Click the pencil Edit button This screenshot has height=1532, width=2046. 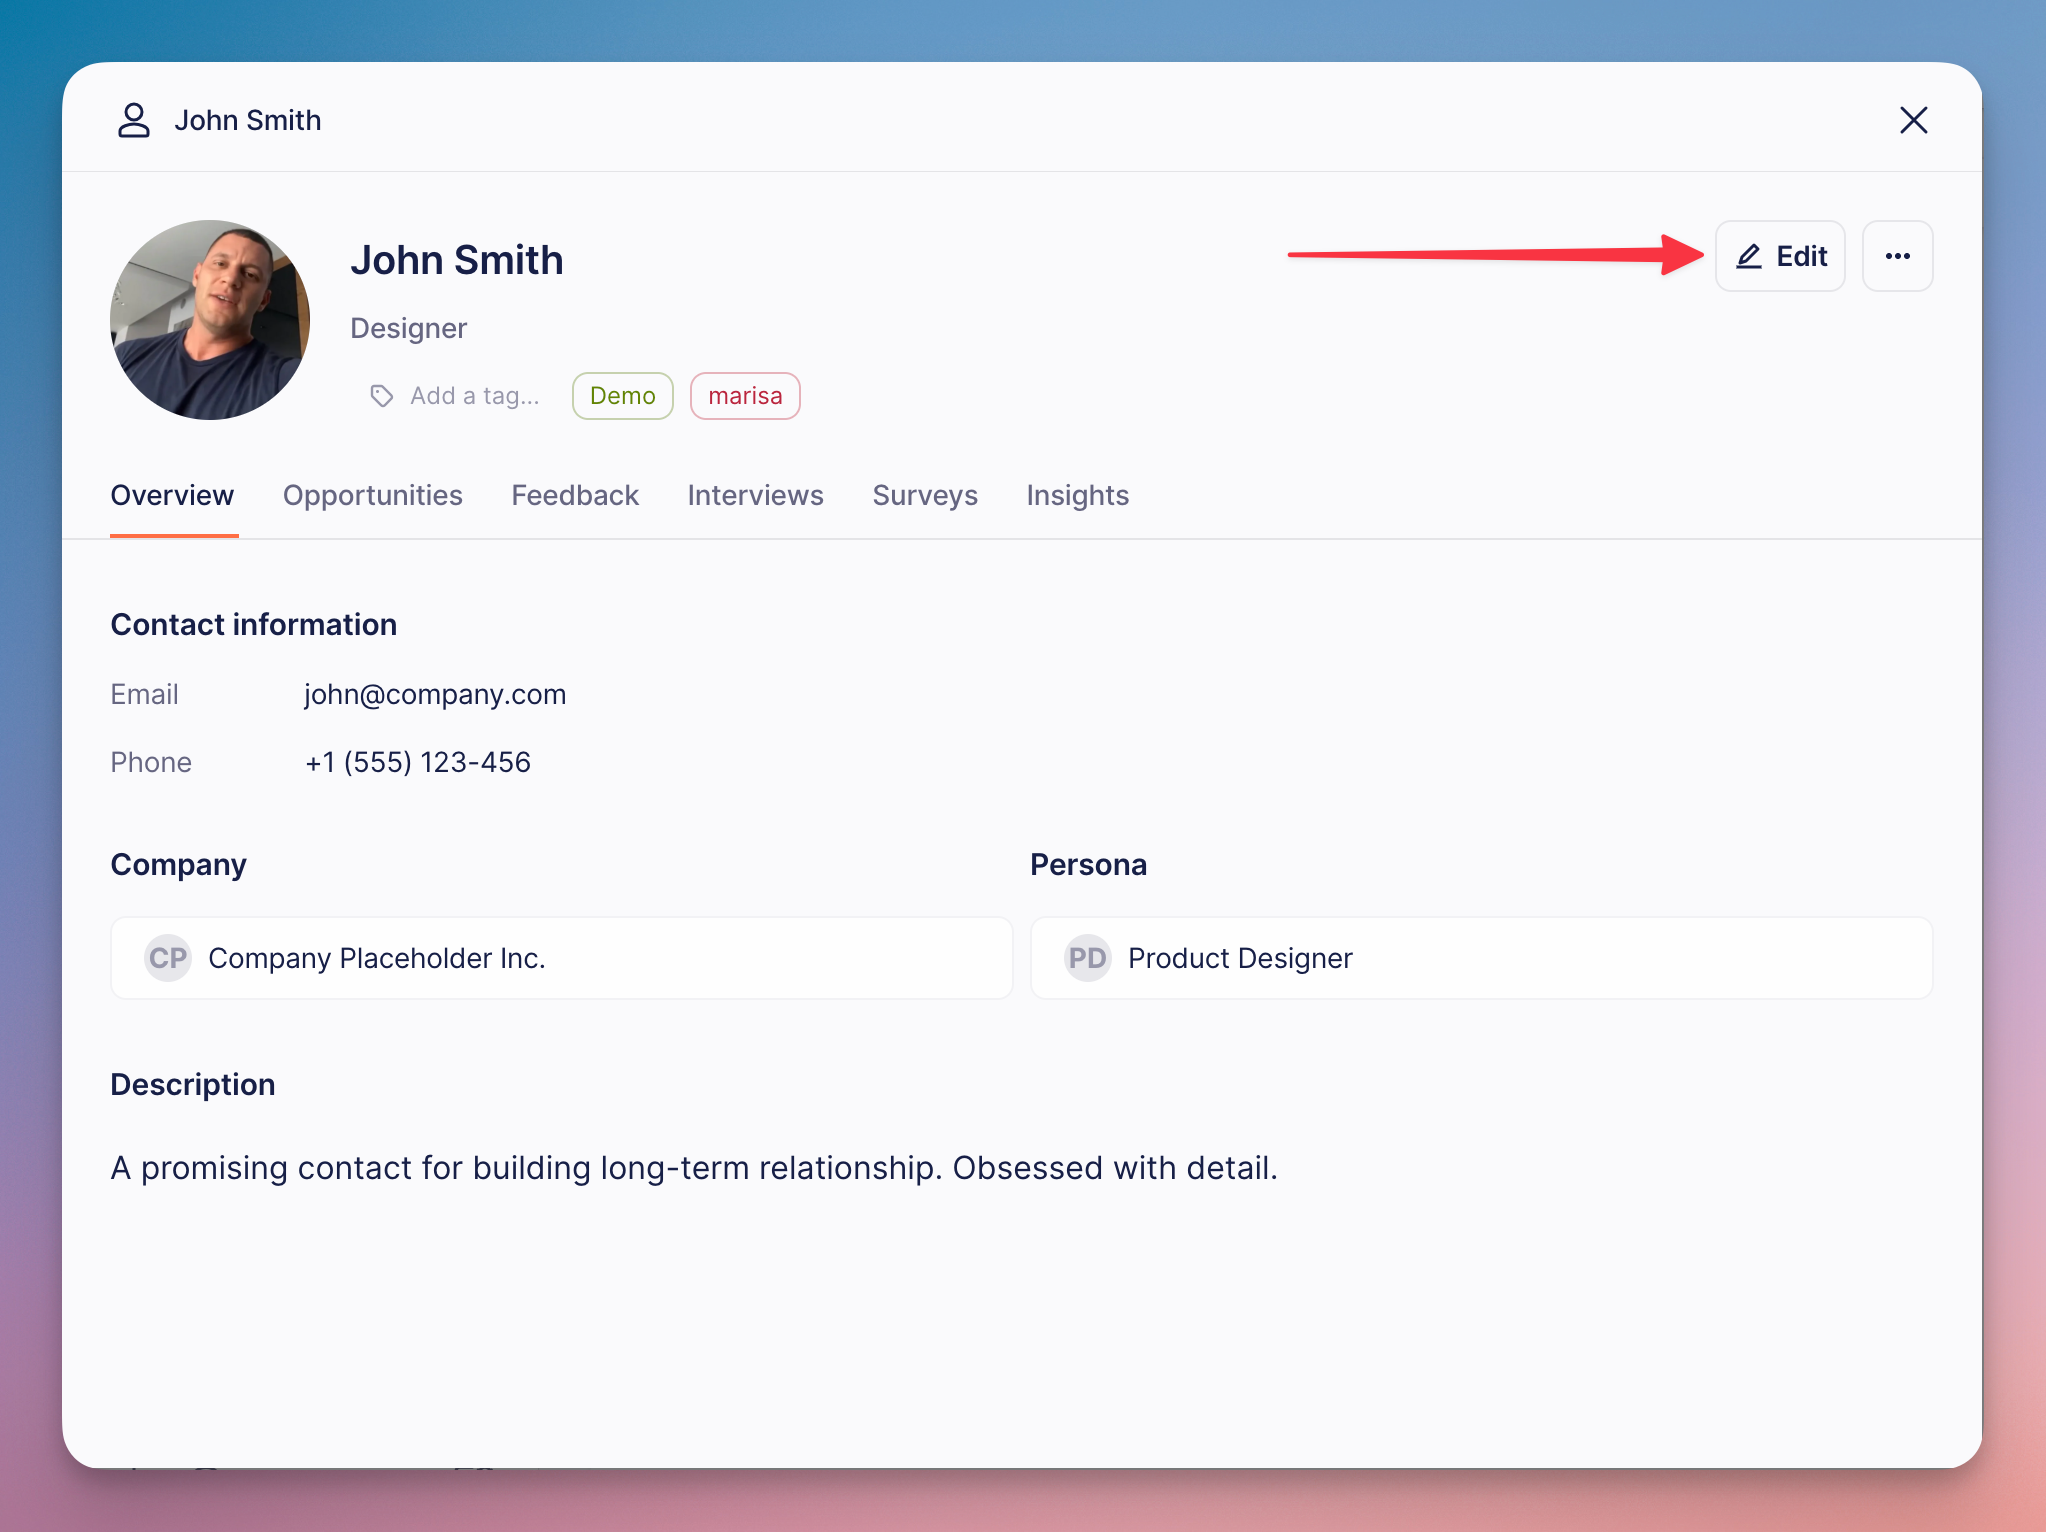1780,256
